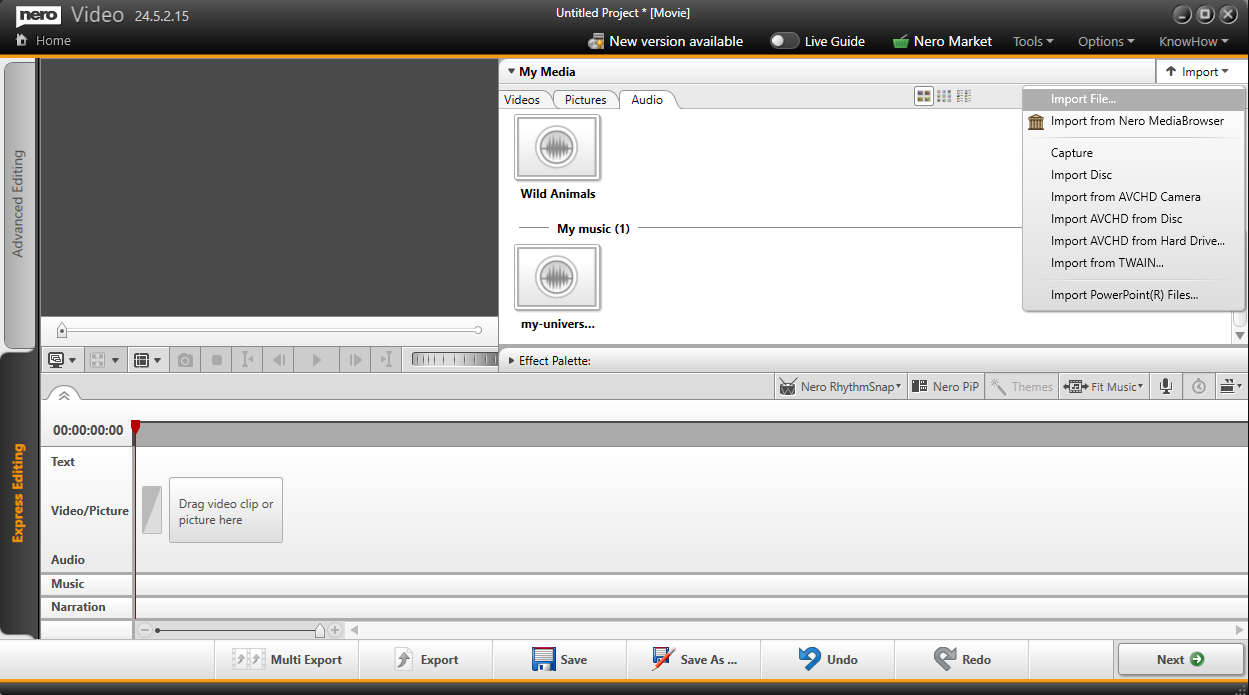Click the Stop playback button
The width and height of the screenshot is (1249, 695).
coord(217,360)
